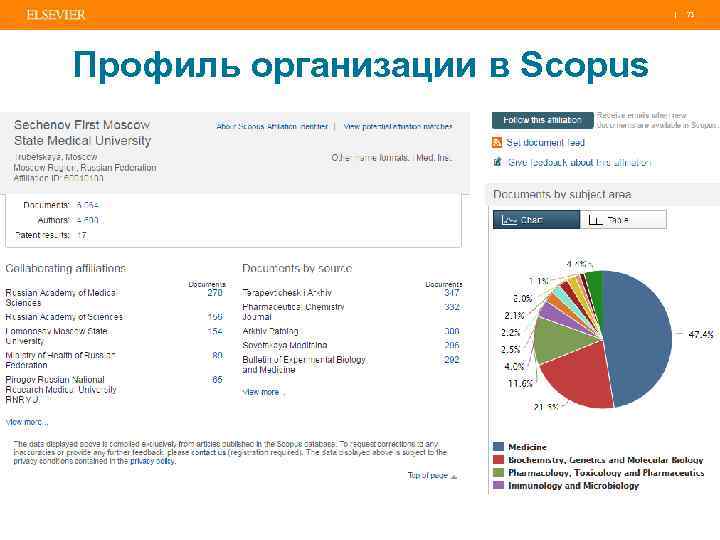
Task: Open Pharmaceutical Chemistry Journal source
Action: pos(293,312)
